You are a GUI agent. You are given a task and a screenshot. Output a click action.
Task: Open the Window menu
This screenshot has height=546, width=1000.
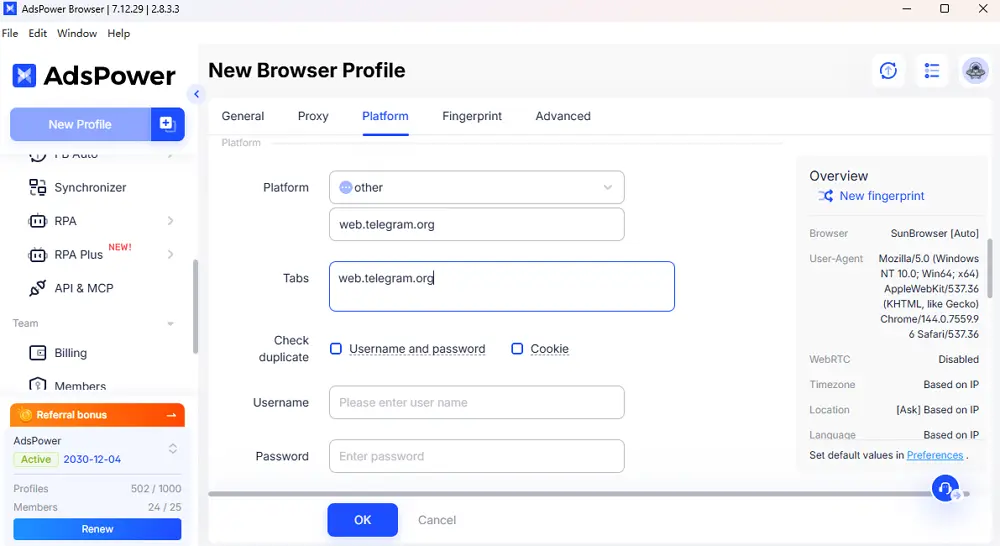click(x=77, y=33)
